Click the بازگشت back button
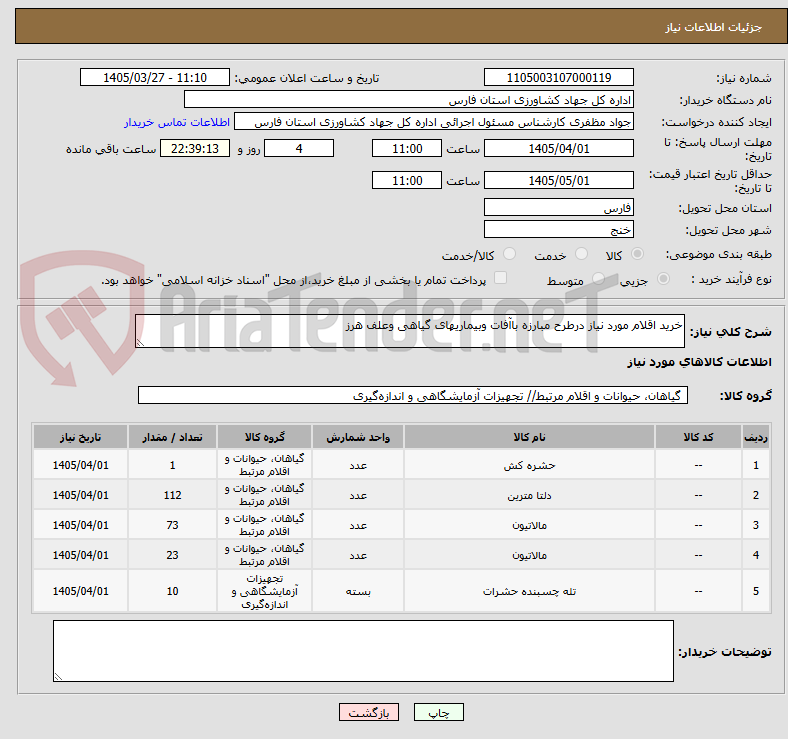The image size is (788, 739). [369, 712]
